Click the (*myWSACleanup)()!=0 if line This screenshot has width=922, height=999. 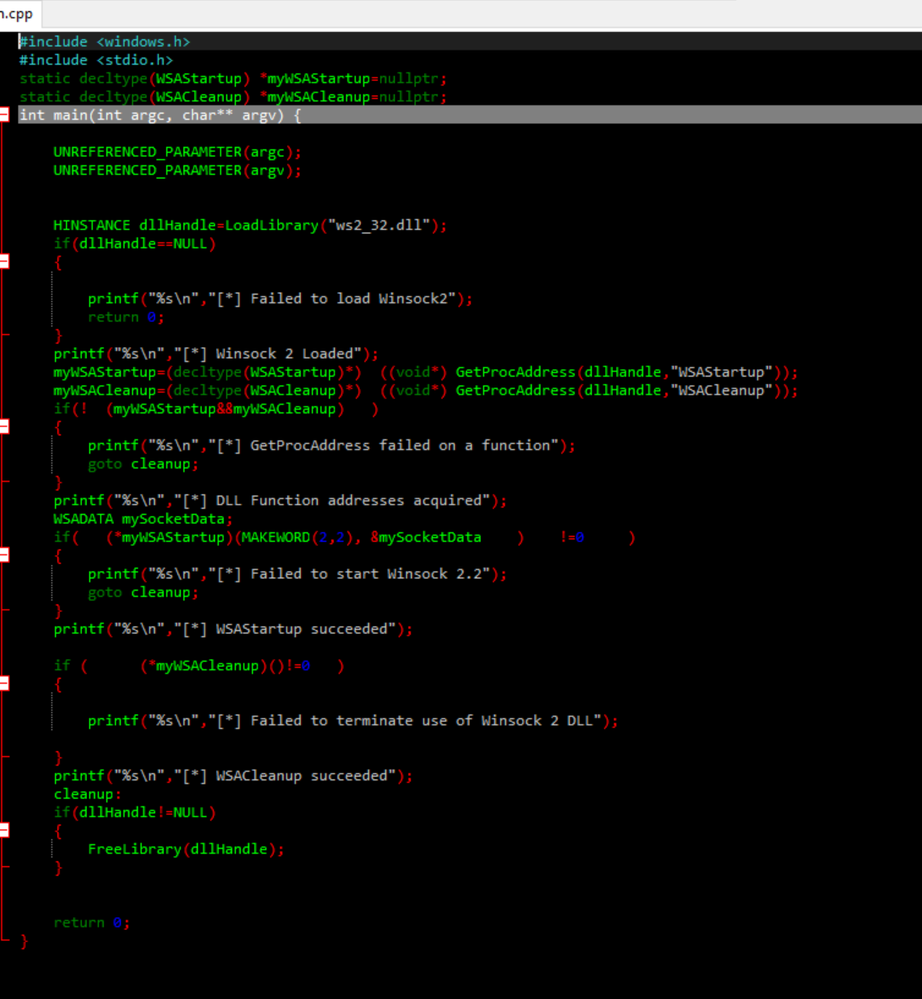(x=199, y=666)
